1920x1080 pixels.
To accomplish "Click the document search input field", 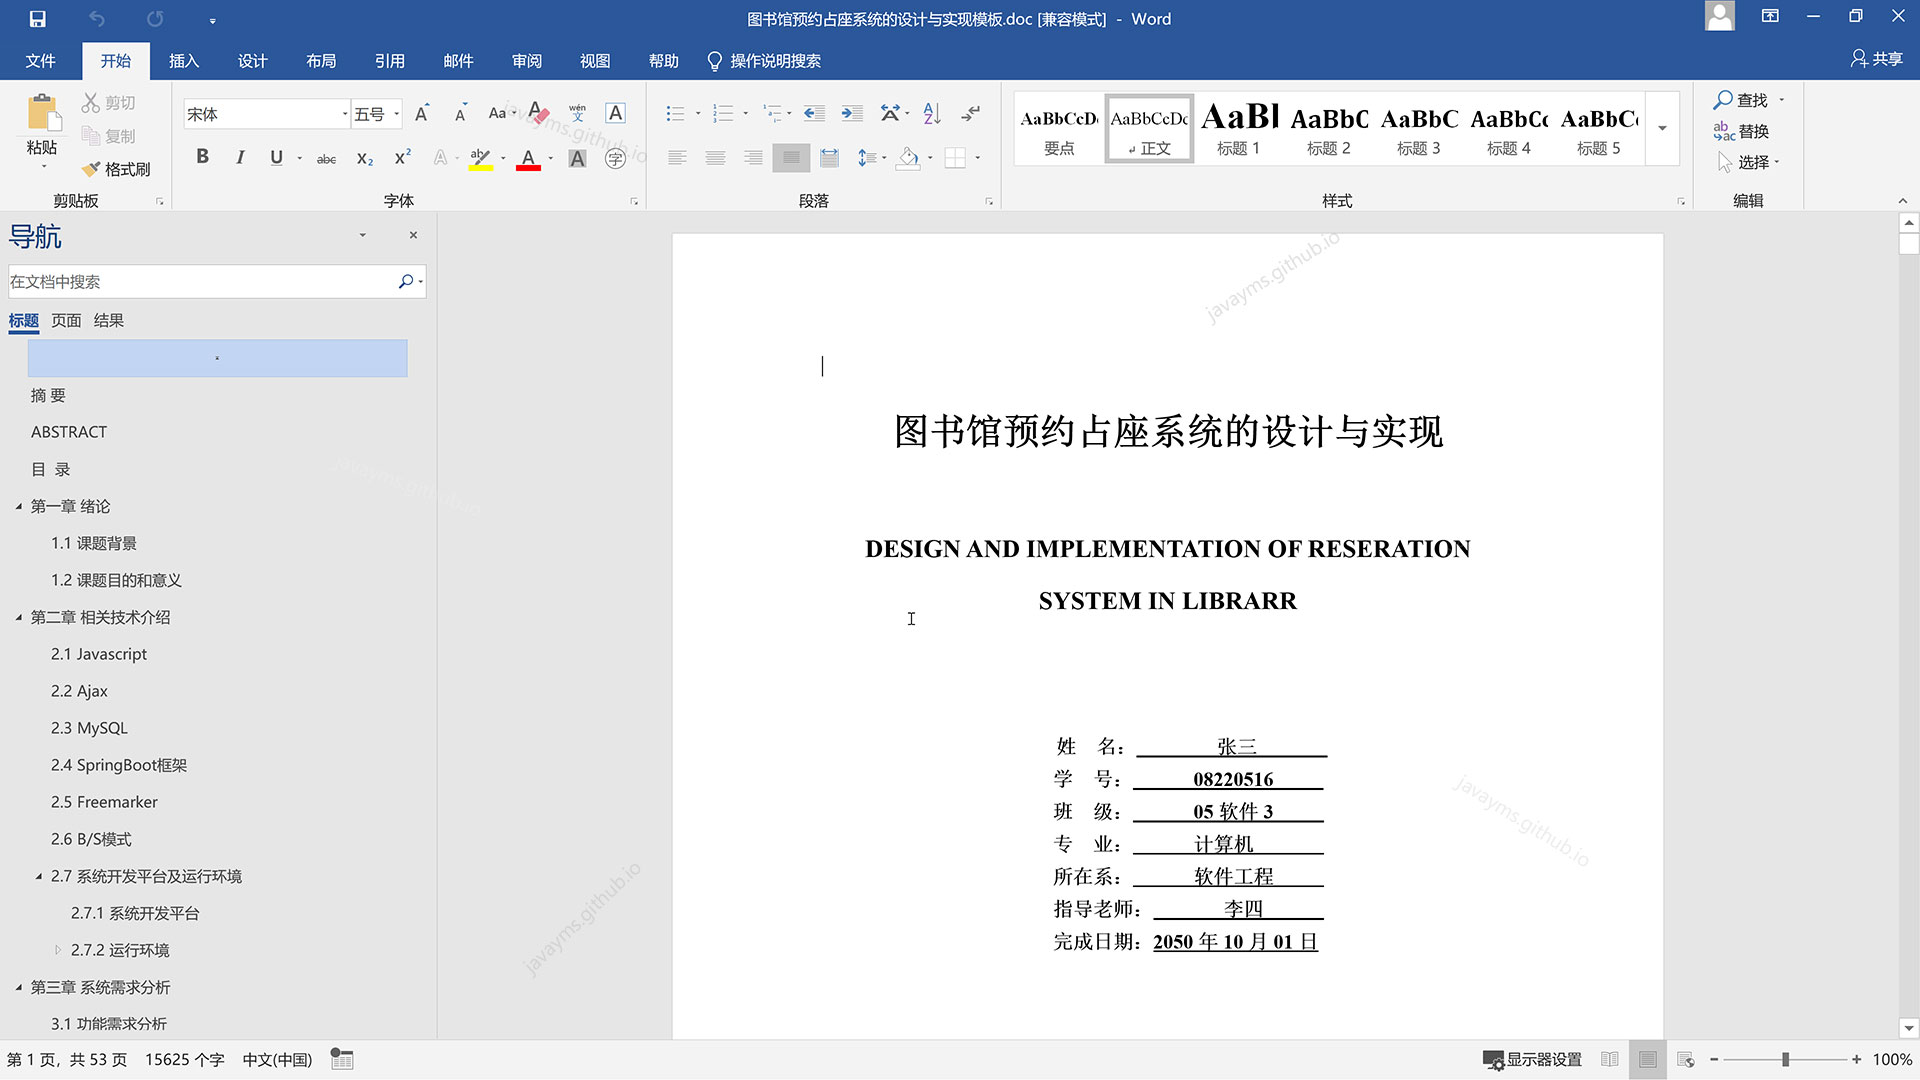I will coord(200,282).
